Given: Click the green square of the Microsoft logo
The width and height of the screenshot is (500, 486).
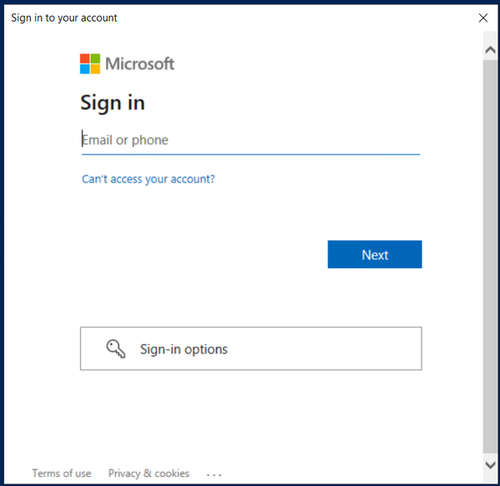Looking at the screenshot, I should click(x=95, y=58).
